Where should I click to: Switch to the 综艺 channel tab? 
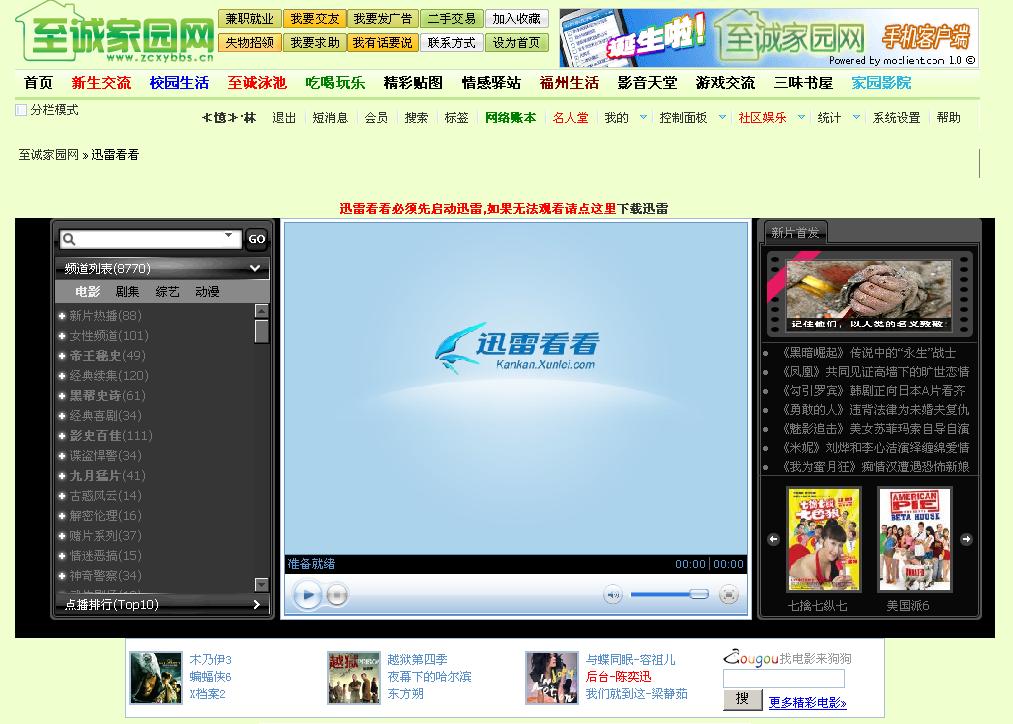[x=167, y=292]
